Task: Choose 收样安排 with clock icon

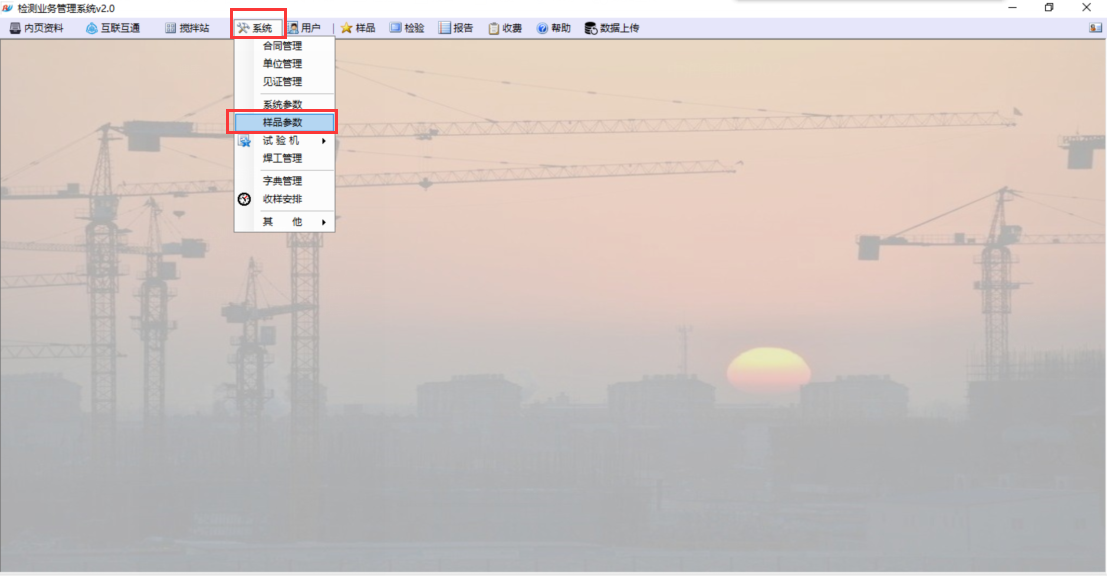Action: coord(285,199)
